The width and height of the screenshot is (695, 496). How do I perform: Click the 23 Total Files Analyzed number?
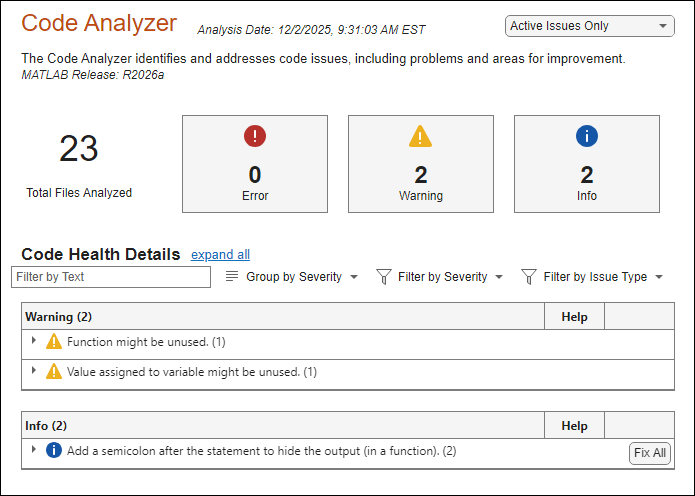tap(78, 148)
